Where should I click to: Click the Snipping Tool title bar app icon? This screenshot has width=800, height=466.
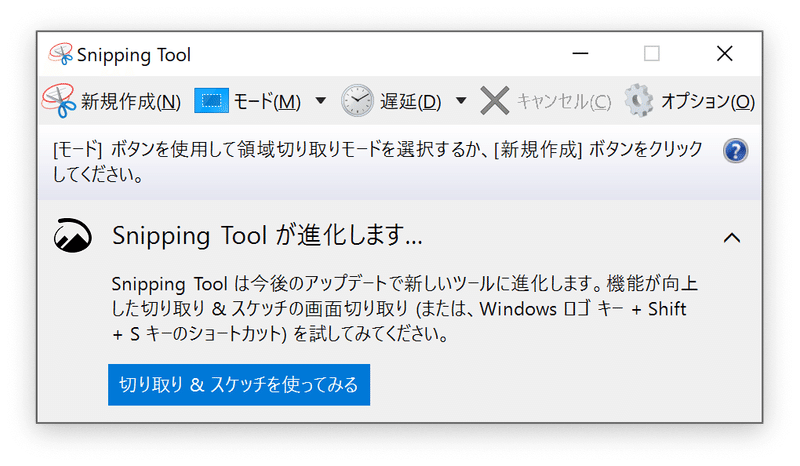click(61, 54)
